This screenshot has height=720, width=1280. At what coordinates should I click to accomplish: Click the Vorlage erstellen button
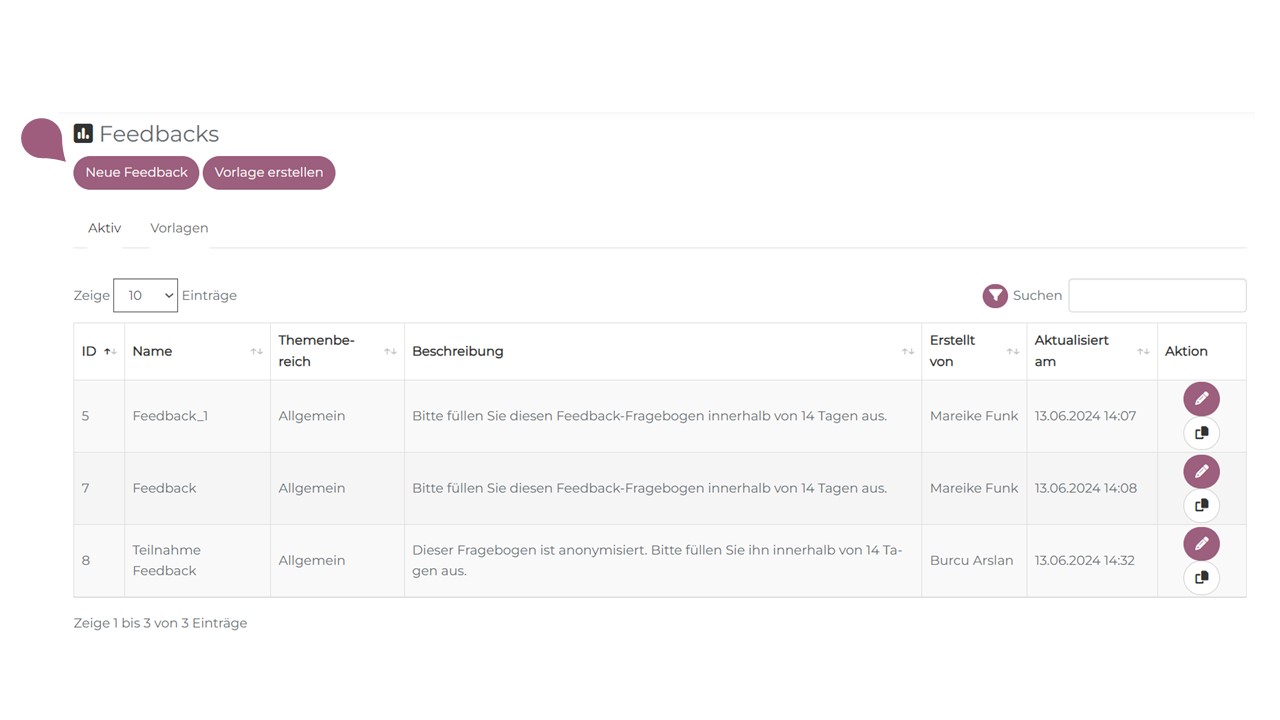[x=268, y=172]
